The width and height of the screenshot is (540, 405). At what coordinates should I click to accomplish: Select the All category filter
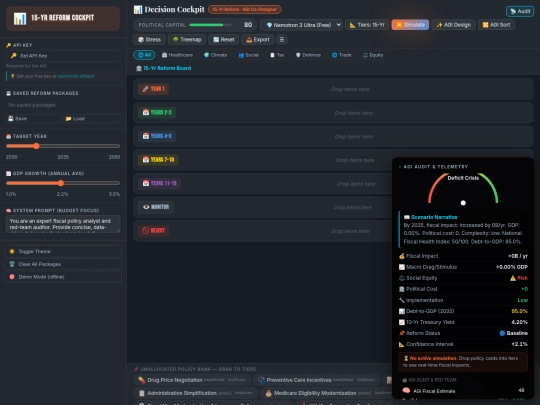tap(144, 55)
